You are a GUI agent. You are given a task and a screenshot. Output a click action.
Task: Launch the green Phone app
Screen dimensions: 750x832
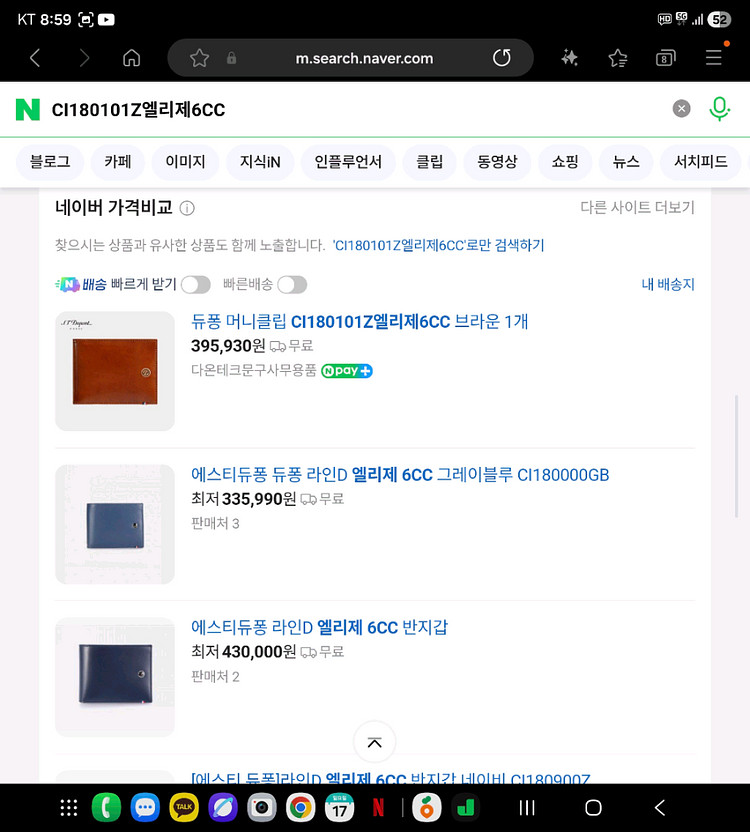click(x=106, y=808)
